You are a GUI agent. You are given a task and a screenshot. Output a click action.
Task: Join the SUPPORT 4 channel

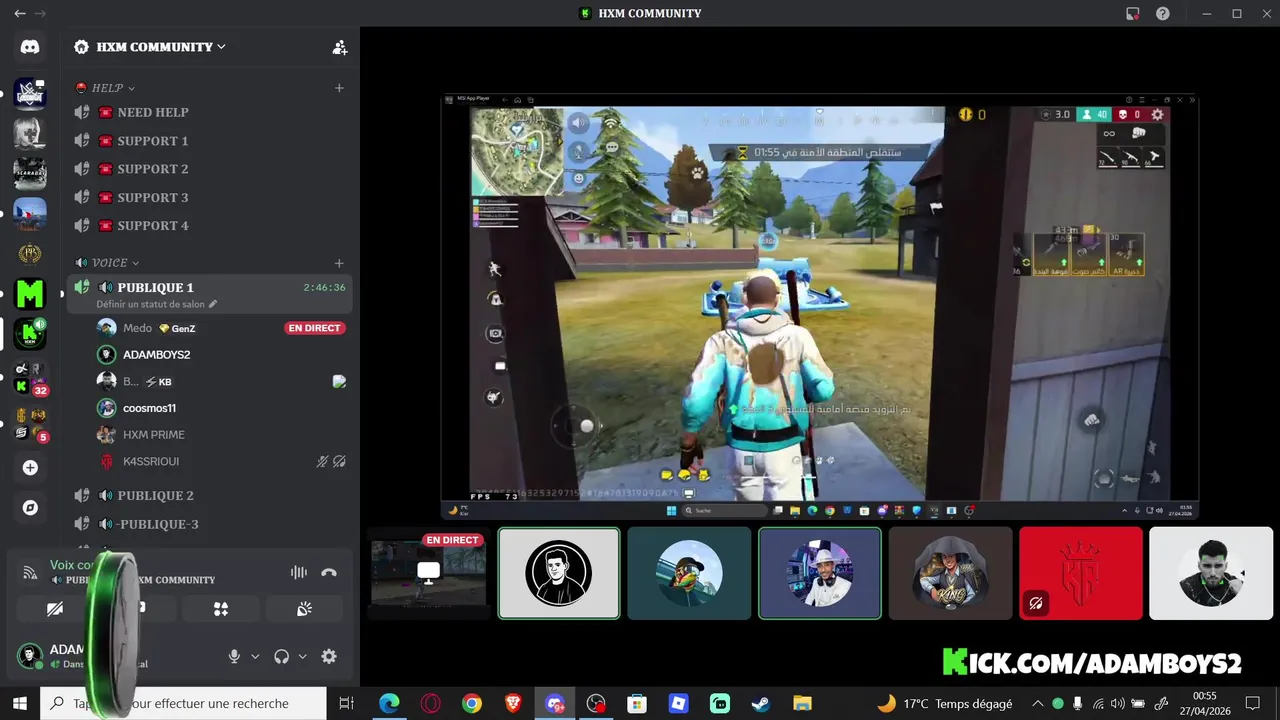(x=210, y=225)
